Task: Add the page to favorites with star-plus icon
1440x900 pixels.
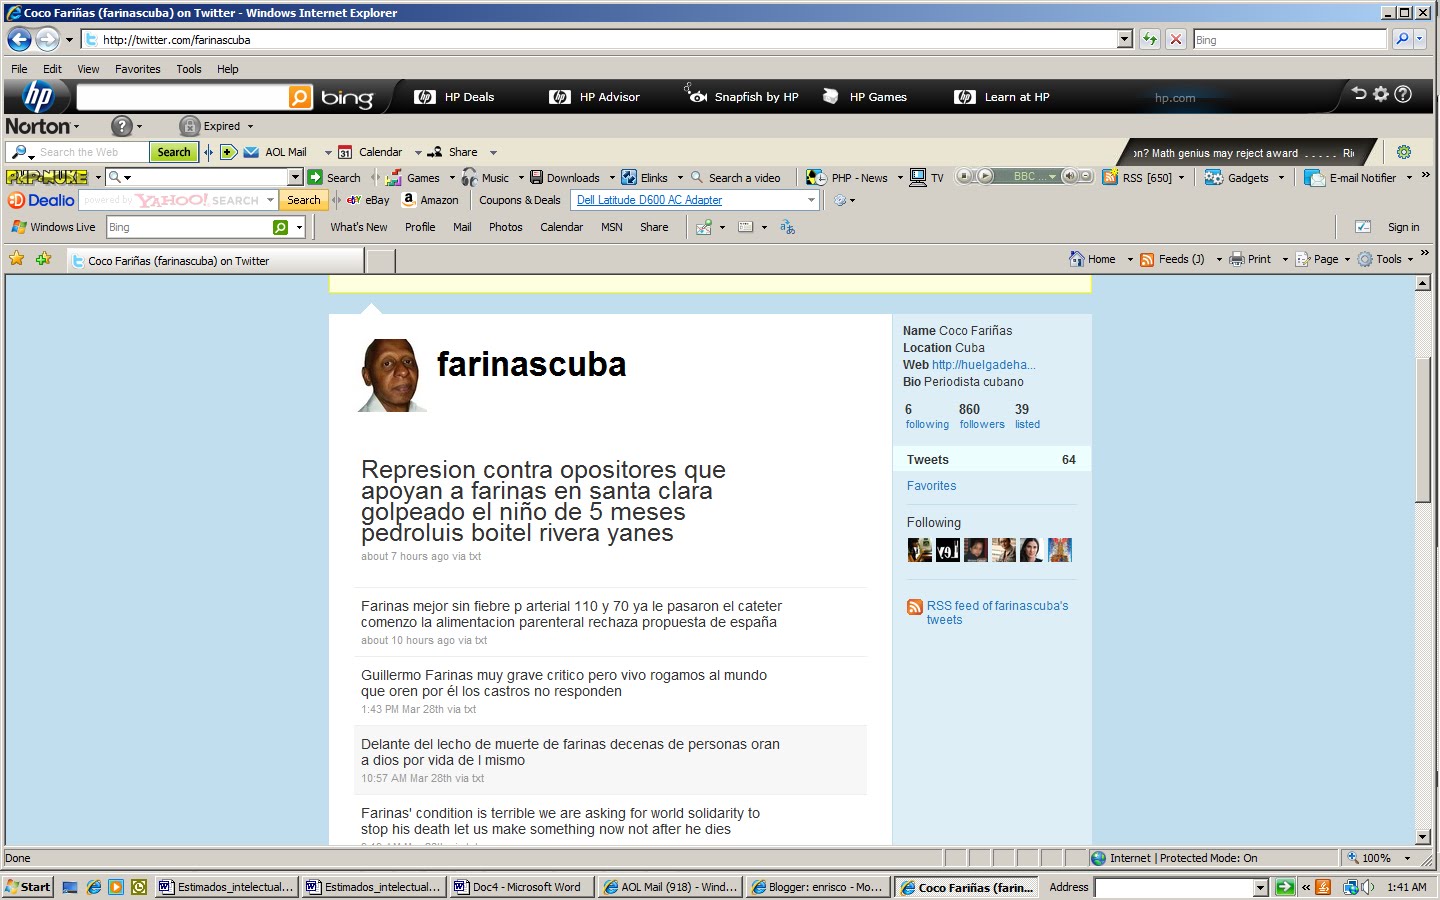Action: (43, 259)
